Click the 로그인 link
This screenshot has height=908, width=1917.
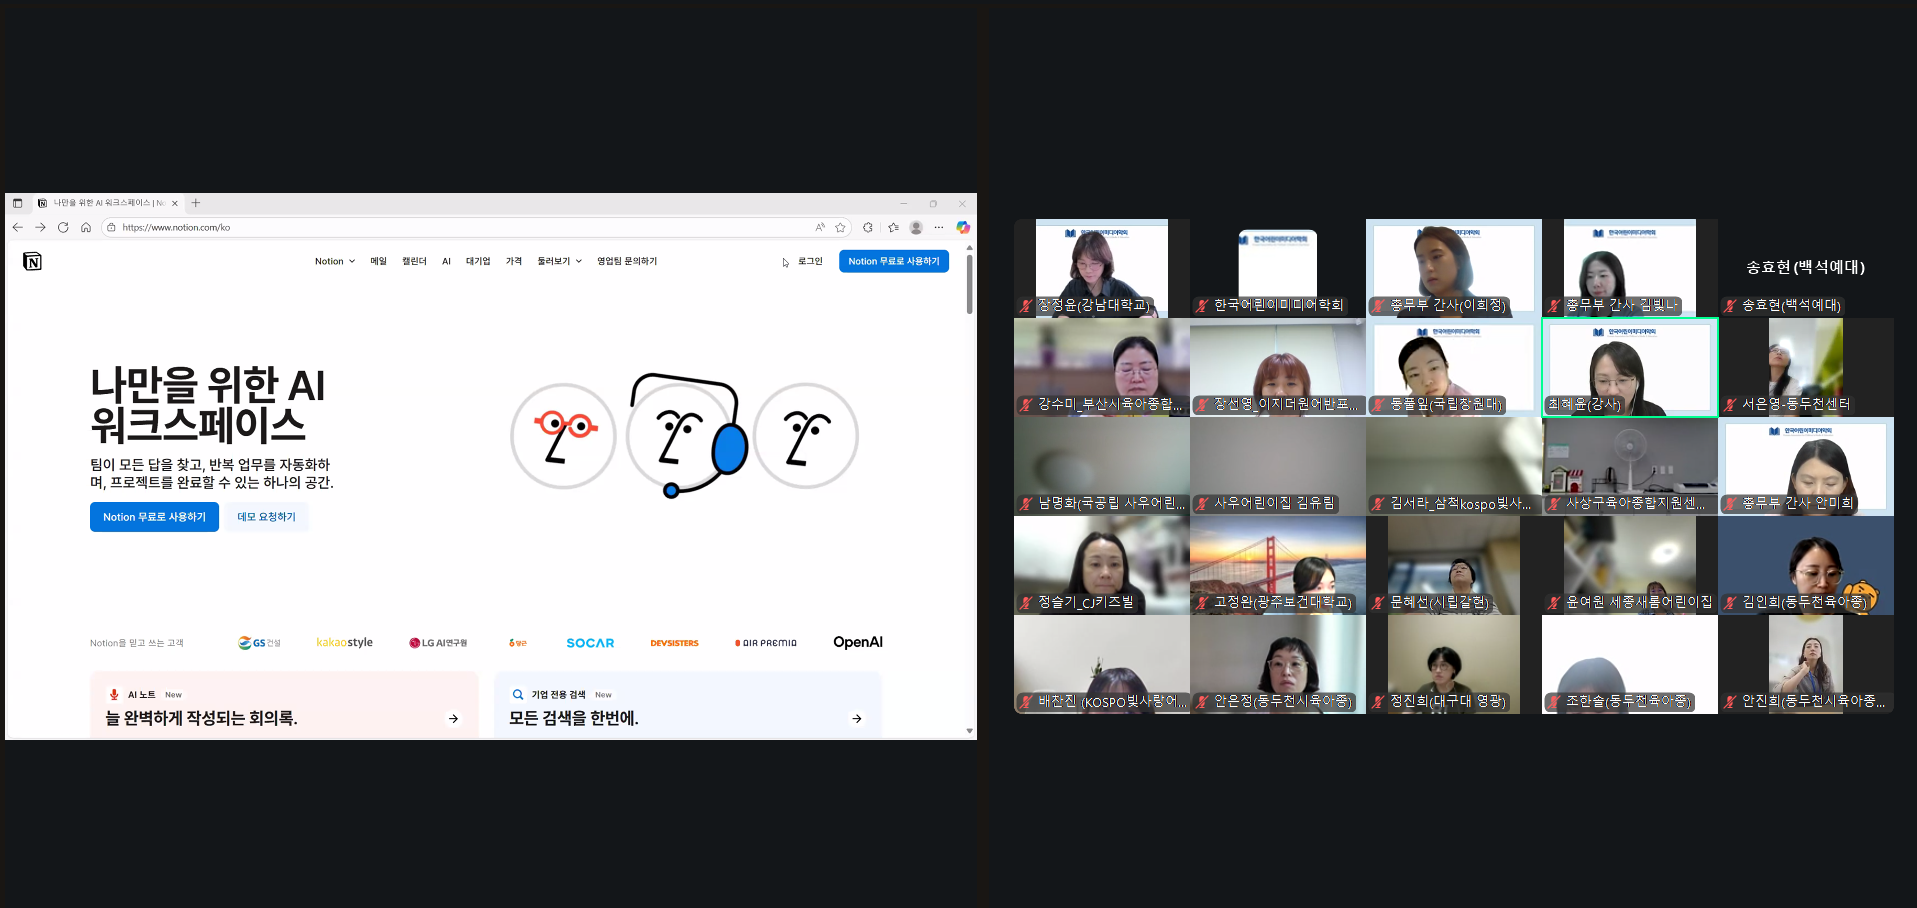[x=810, y=261]
